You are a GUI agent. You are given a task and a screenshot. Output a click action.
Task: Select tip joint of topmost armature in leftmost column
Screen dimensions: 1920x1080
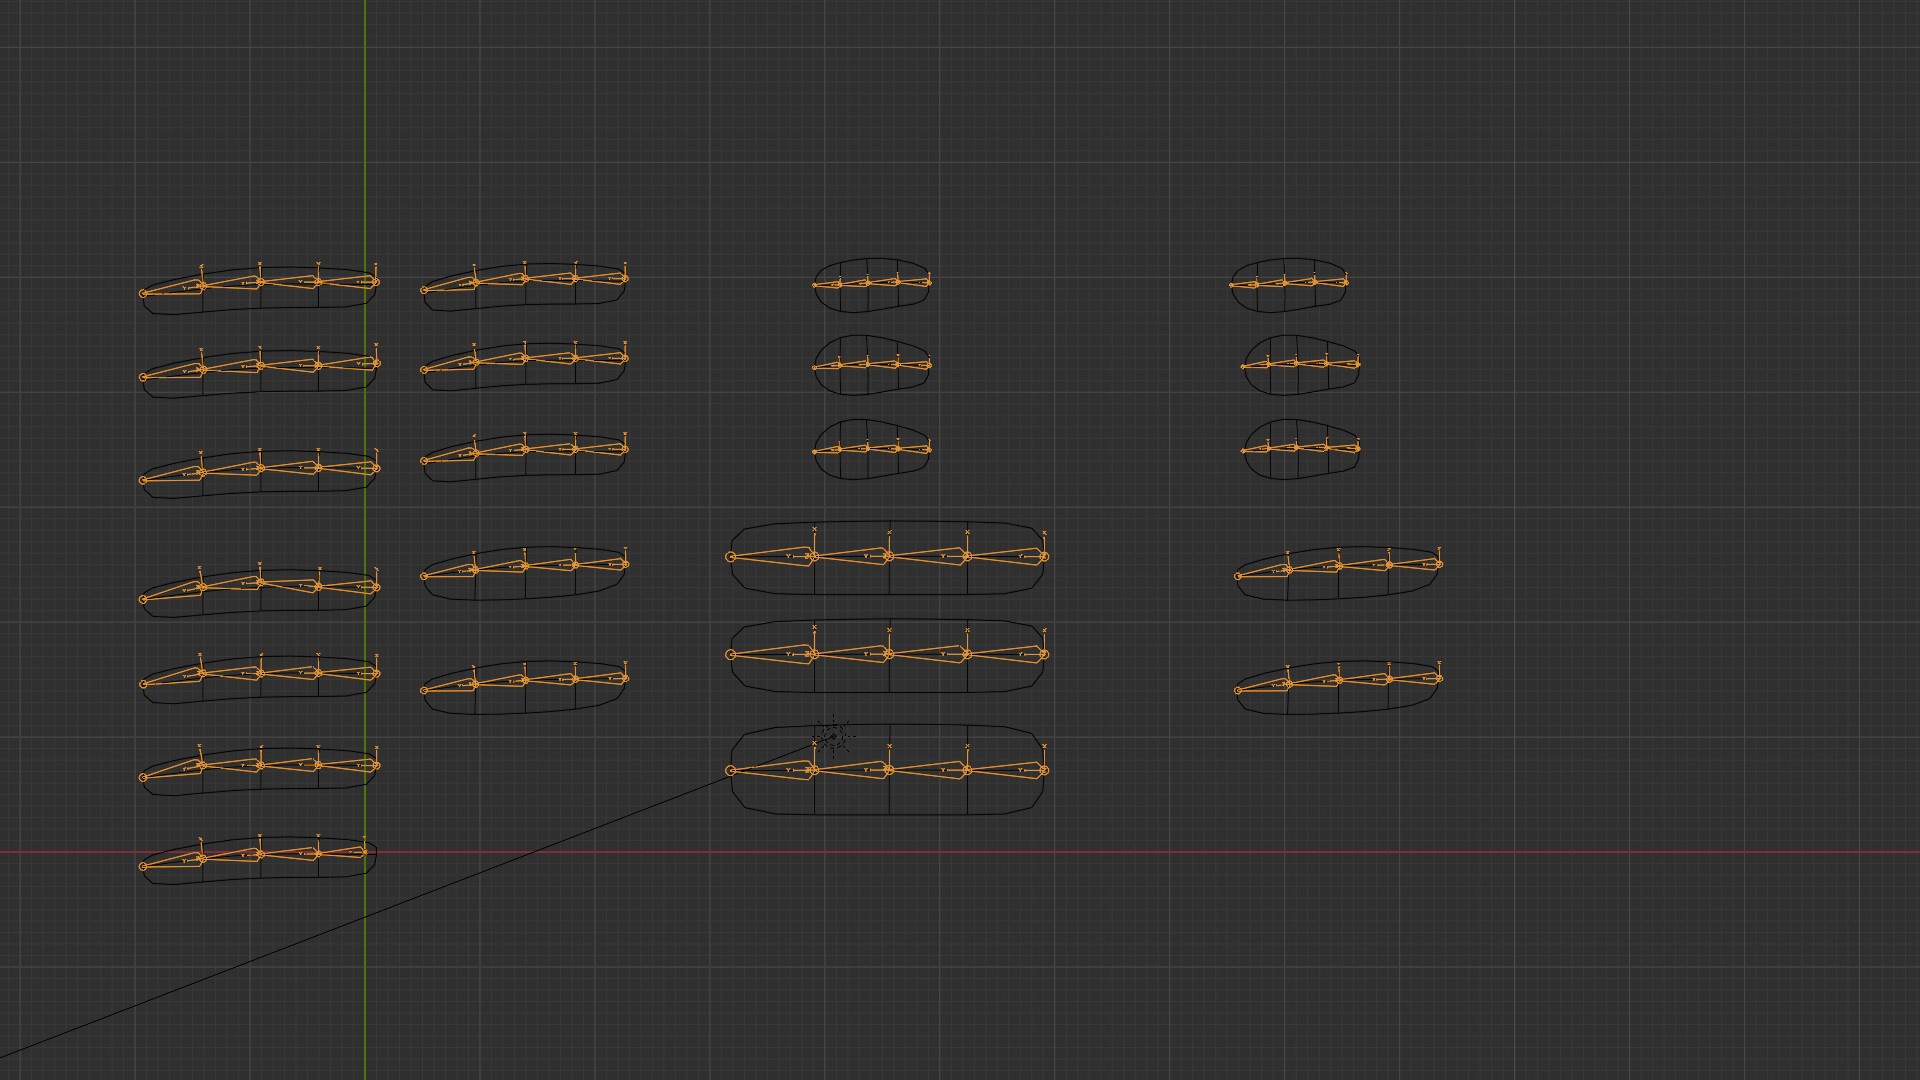[376, 282]
